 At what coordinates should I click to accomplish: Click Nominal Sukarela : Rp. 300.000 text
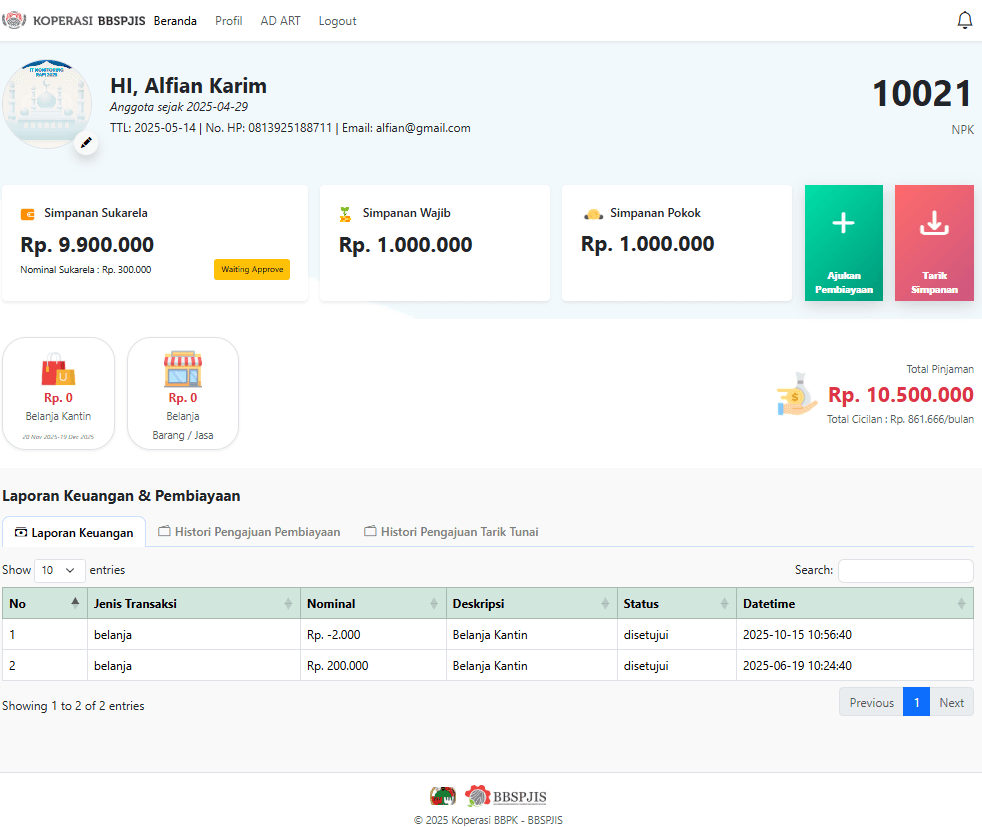click(86, 270)
